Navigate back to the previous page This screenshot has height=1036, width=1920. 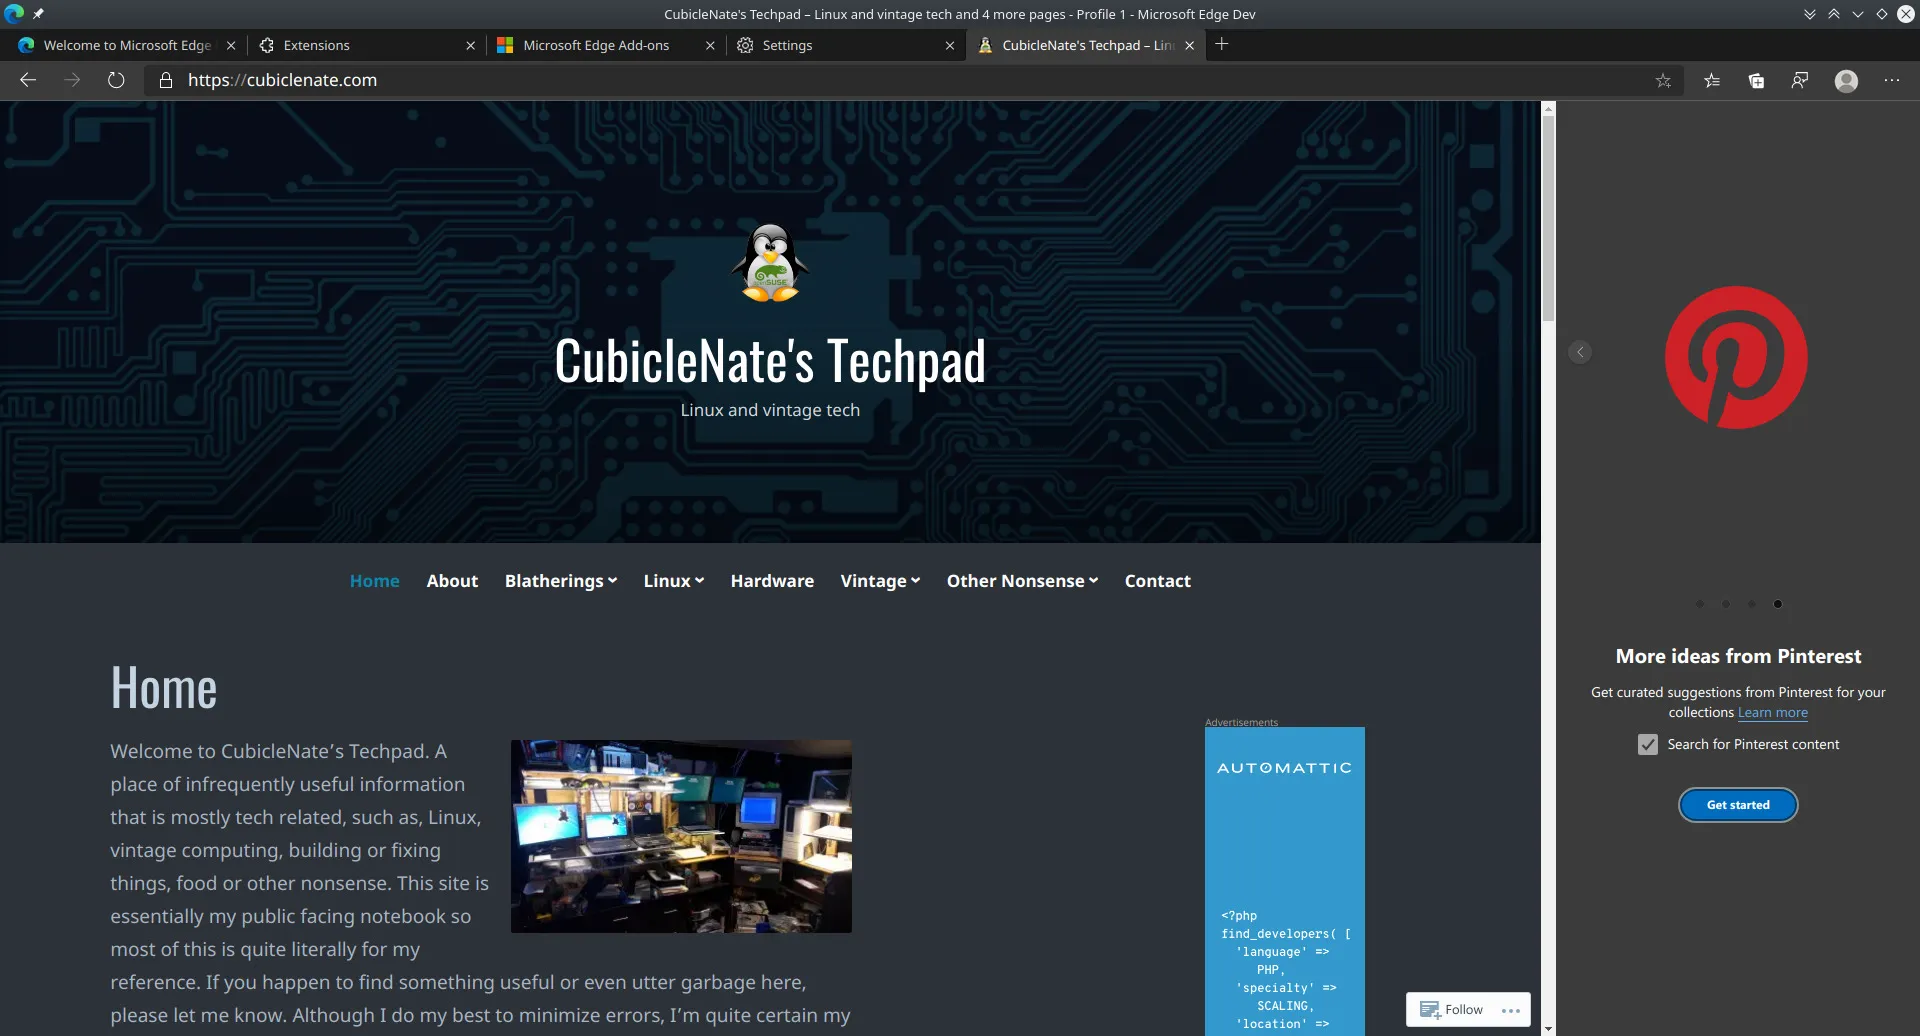click(x=28, y=80)
